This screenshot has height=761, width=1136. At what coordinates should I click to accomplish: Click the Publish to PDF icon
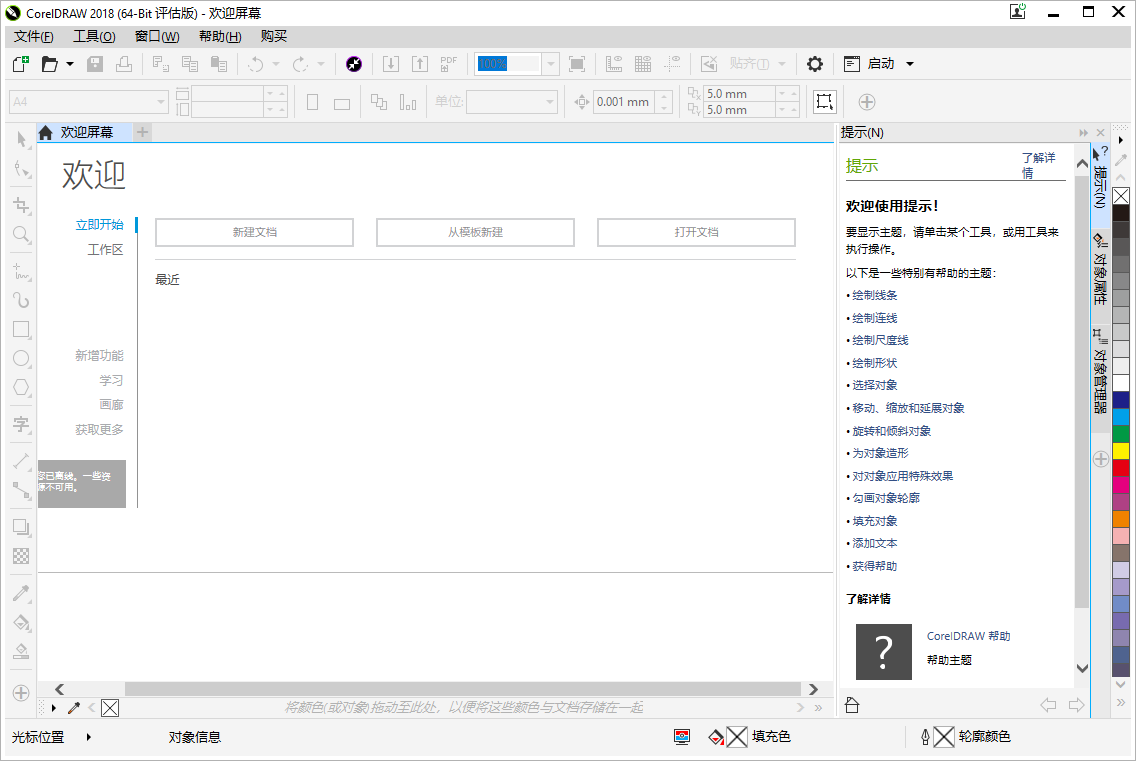click(448, 64)
